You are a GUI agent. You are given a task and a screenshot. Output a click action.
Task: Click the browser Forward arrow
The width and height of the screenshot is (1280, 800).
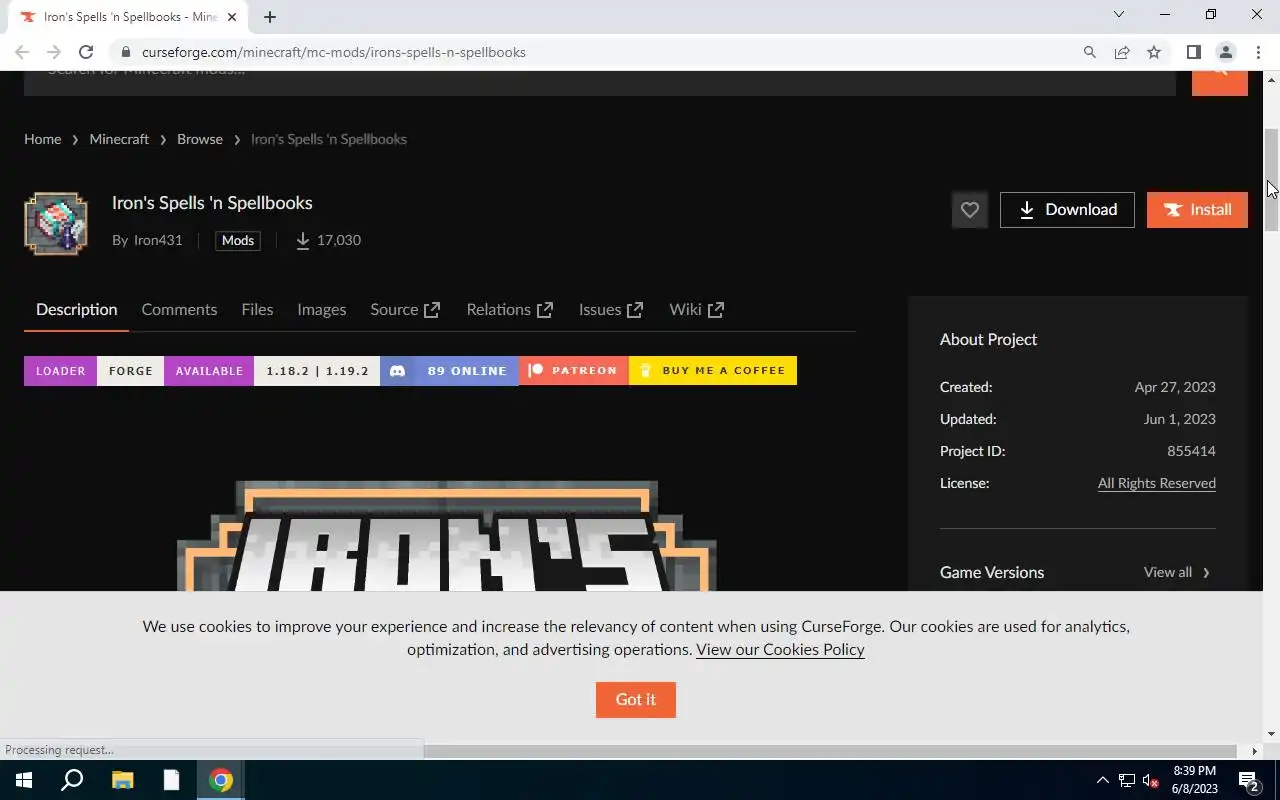coord(54,52)
